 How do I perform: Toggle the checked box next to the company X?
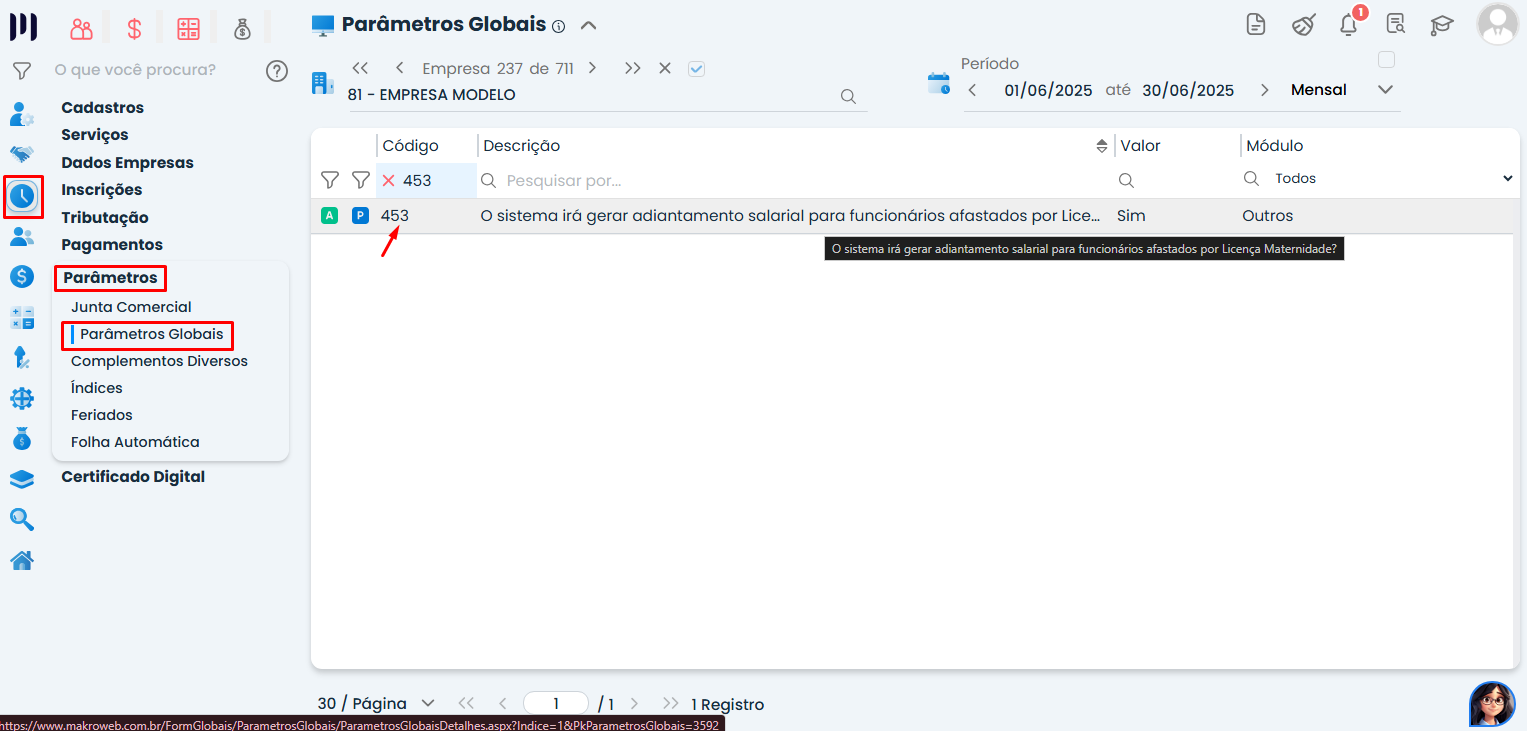click(697, 69)
